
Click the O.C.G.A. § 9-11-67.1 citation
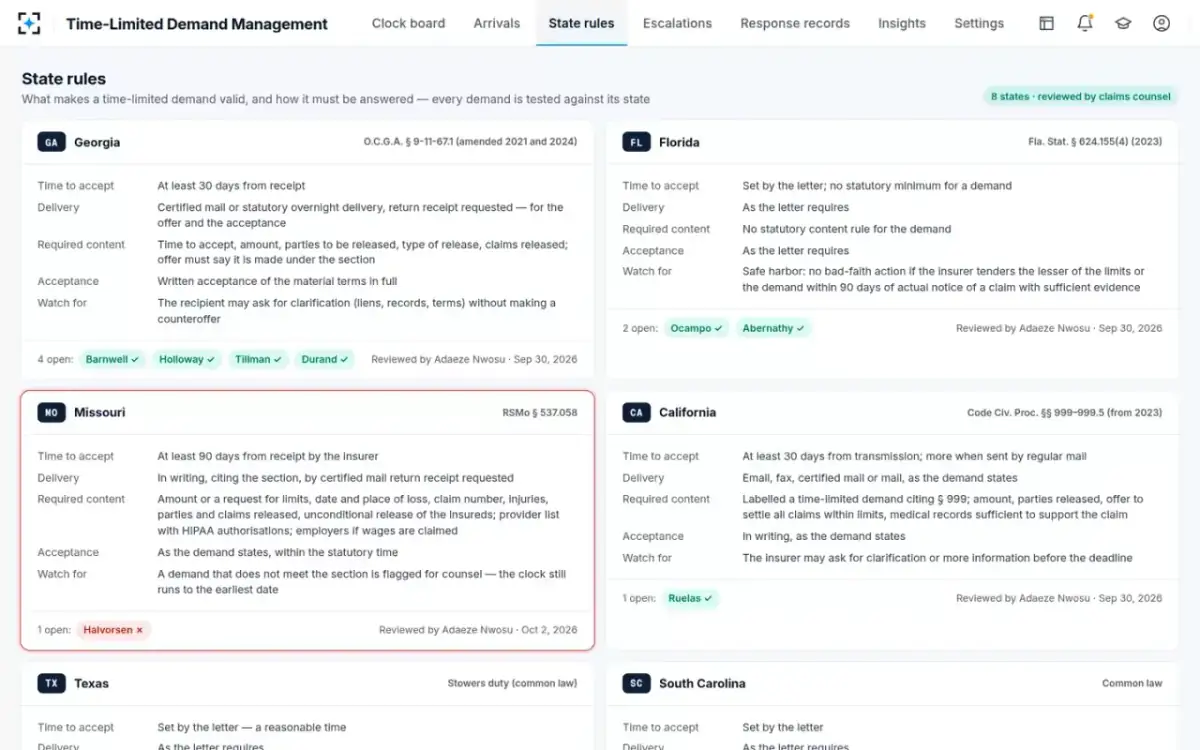470,142
